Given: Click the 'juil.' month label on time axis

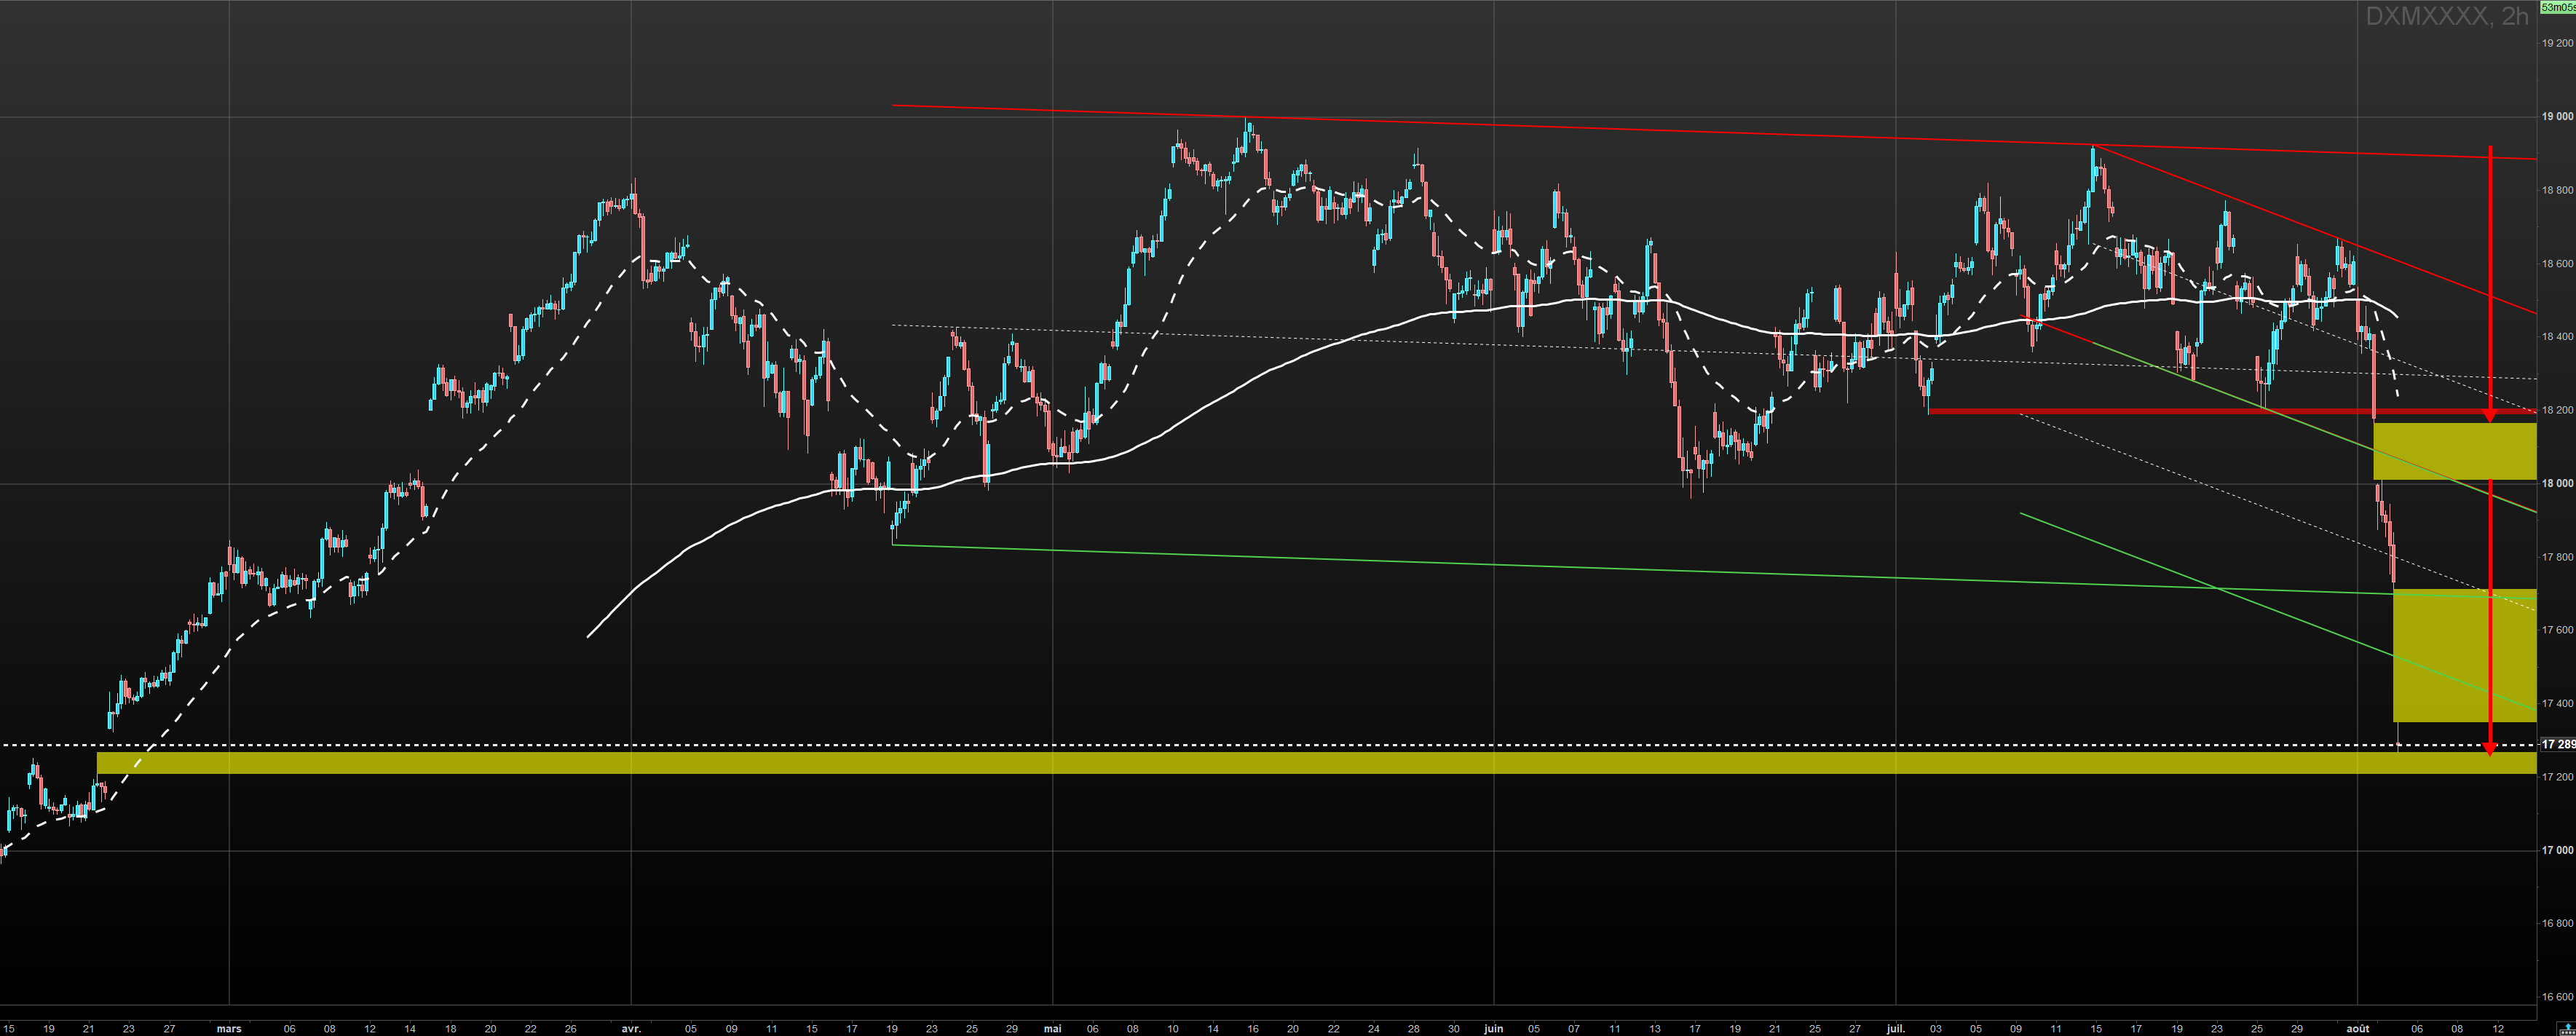Looking at the screenshot, I should click(1895, 1028).
